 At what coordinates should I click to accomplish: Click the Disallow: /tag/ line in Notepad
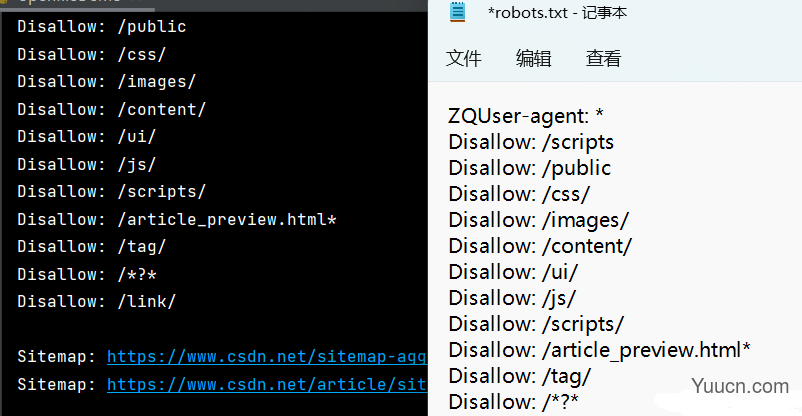(520, 377)
